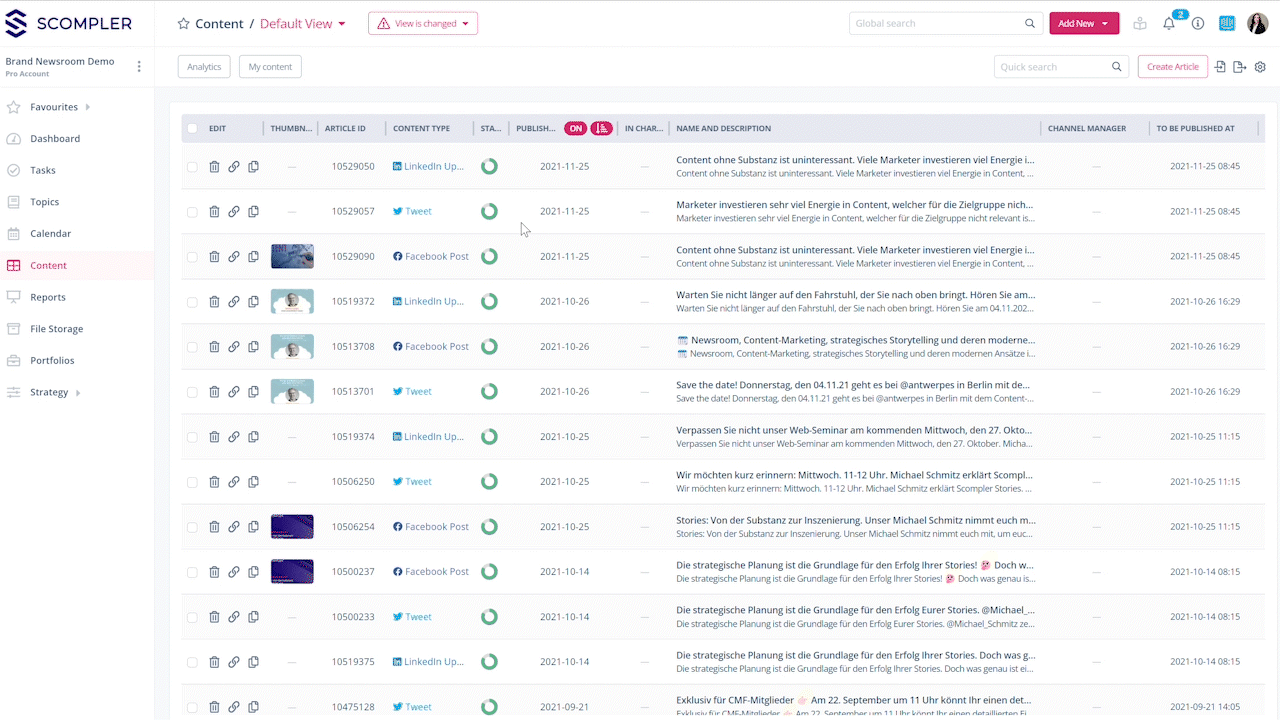The height and width of the screenshot is (720, 1280).
Task: Expand the View is changed dropdown
Action: [423, 21]
